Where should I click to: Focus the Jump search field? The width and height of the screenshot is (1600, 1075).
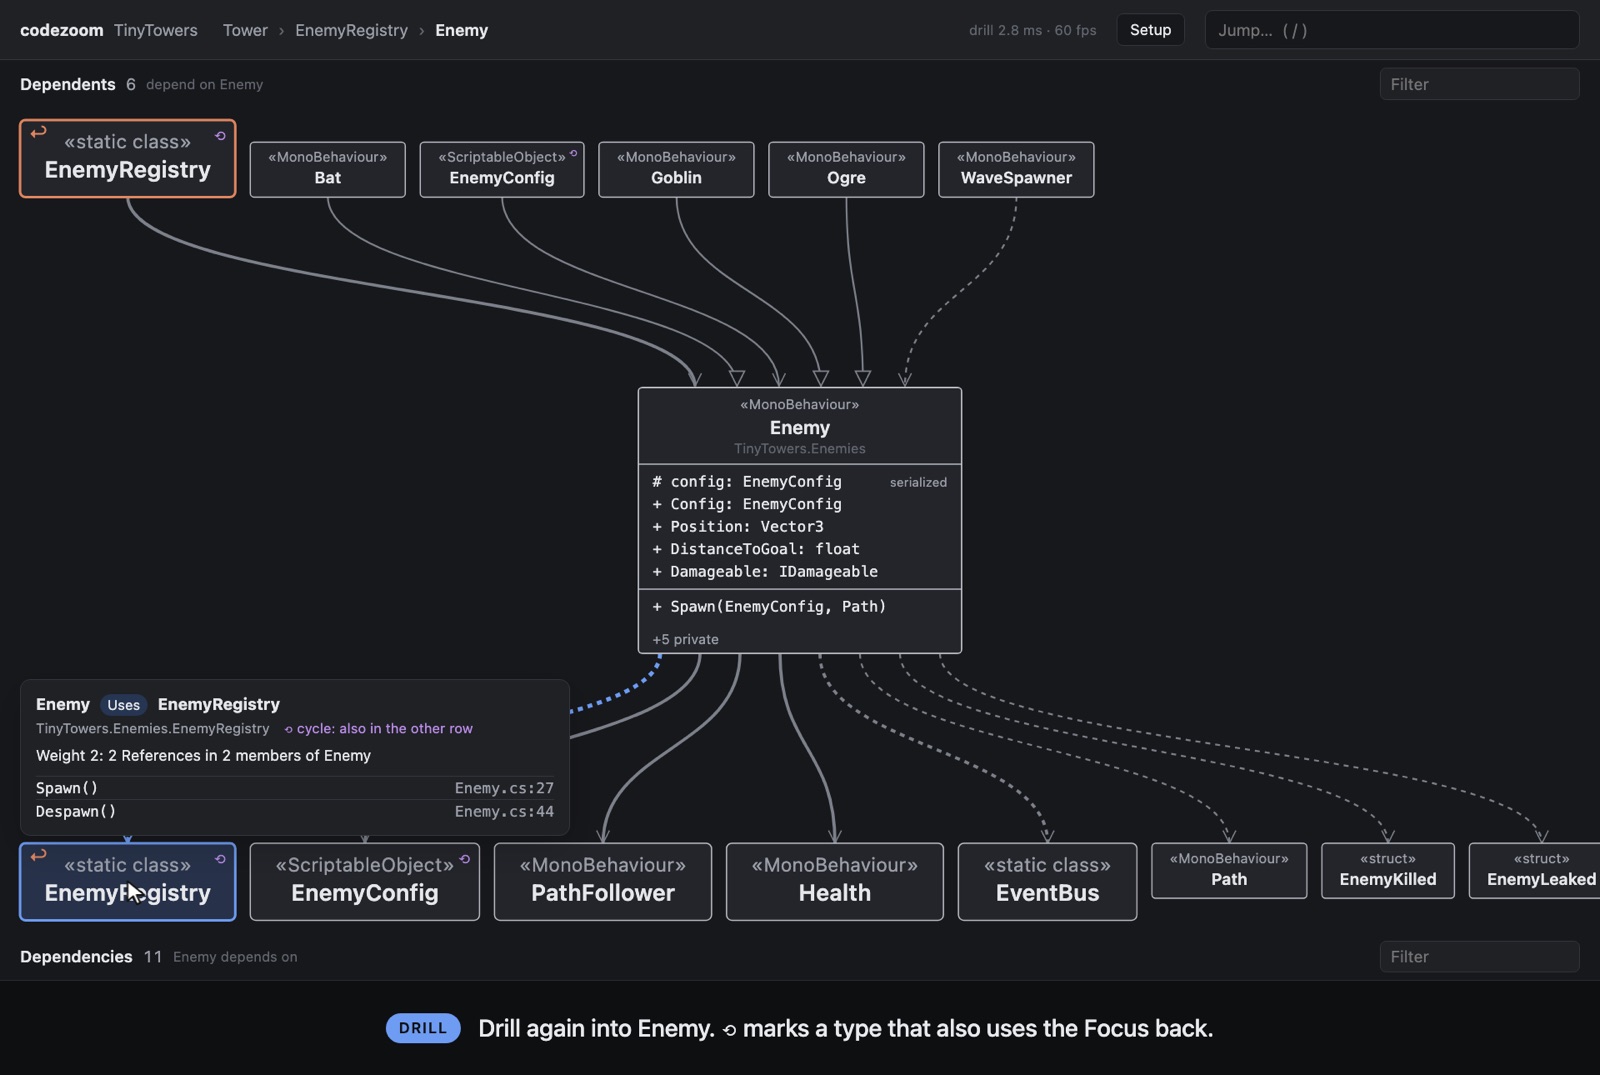pyautogui.click(x=1392, y=30)
